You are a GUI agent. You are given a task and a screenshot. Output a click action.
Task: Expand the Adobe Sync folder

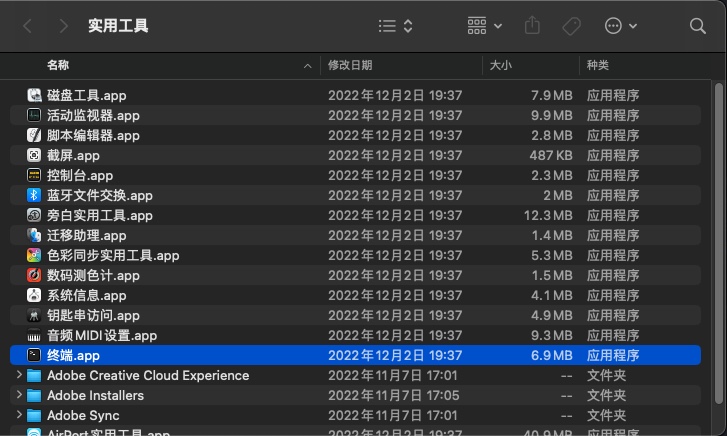point(18,415)
